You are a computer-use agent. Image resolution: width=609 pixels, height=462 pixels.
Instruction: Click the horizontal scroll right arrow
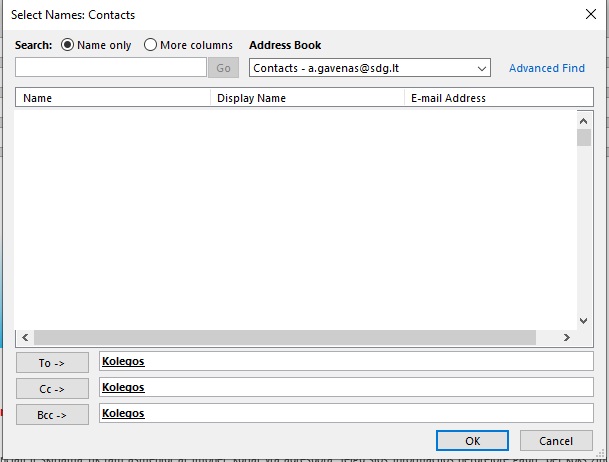tap(568, 337)
